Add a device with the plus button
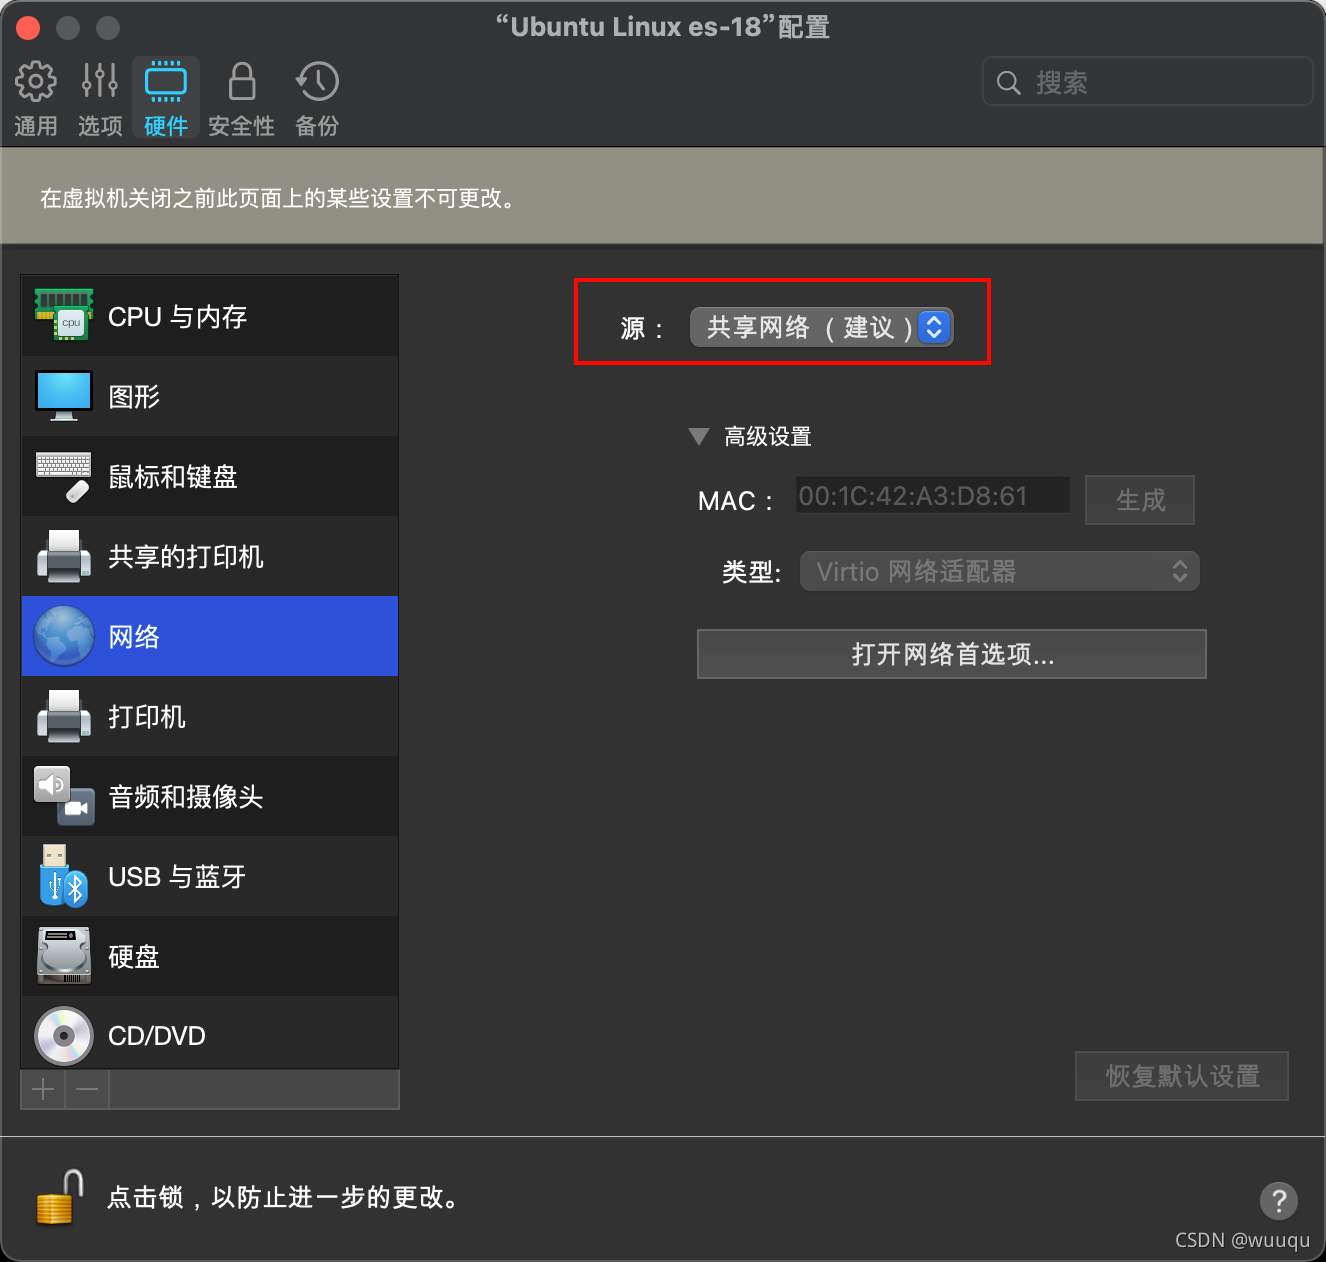The height and width of the screenshot is (1262, 1326). (x=43, y=1089)
